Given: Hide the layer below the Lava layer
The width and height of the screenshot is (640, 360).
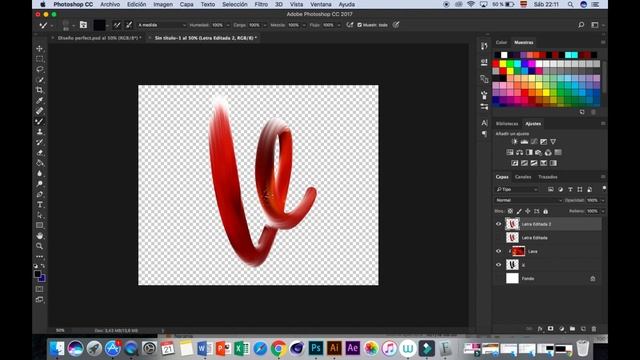Looking at the screenshot, I should (x=498, y=265).
